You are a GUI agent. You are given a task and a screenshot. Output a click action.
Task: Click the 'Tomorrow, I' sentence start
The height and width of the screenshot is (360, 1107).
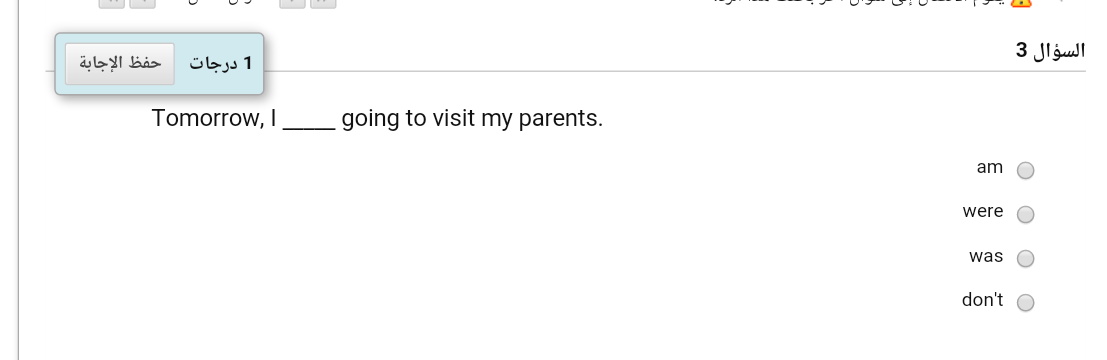pos(214,119)
